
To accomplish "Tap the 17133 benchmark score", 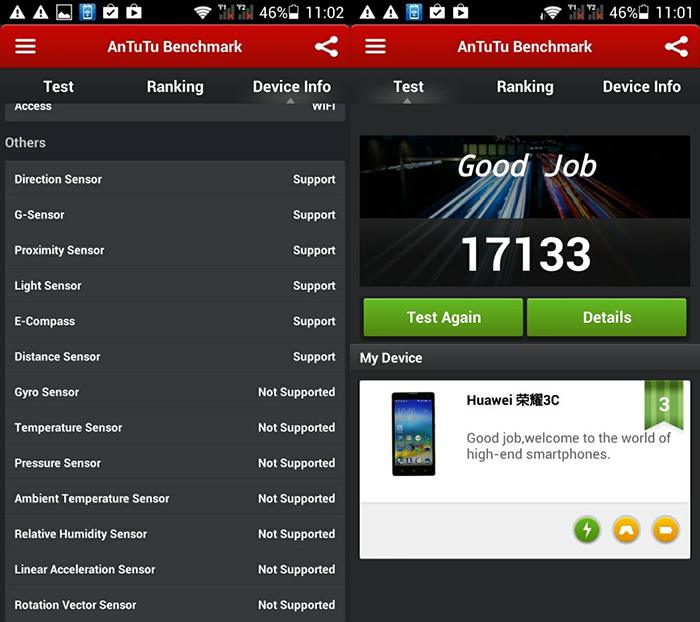I will click(526, 254).
